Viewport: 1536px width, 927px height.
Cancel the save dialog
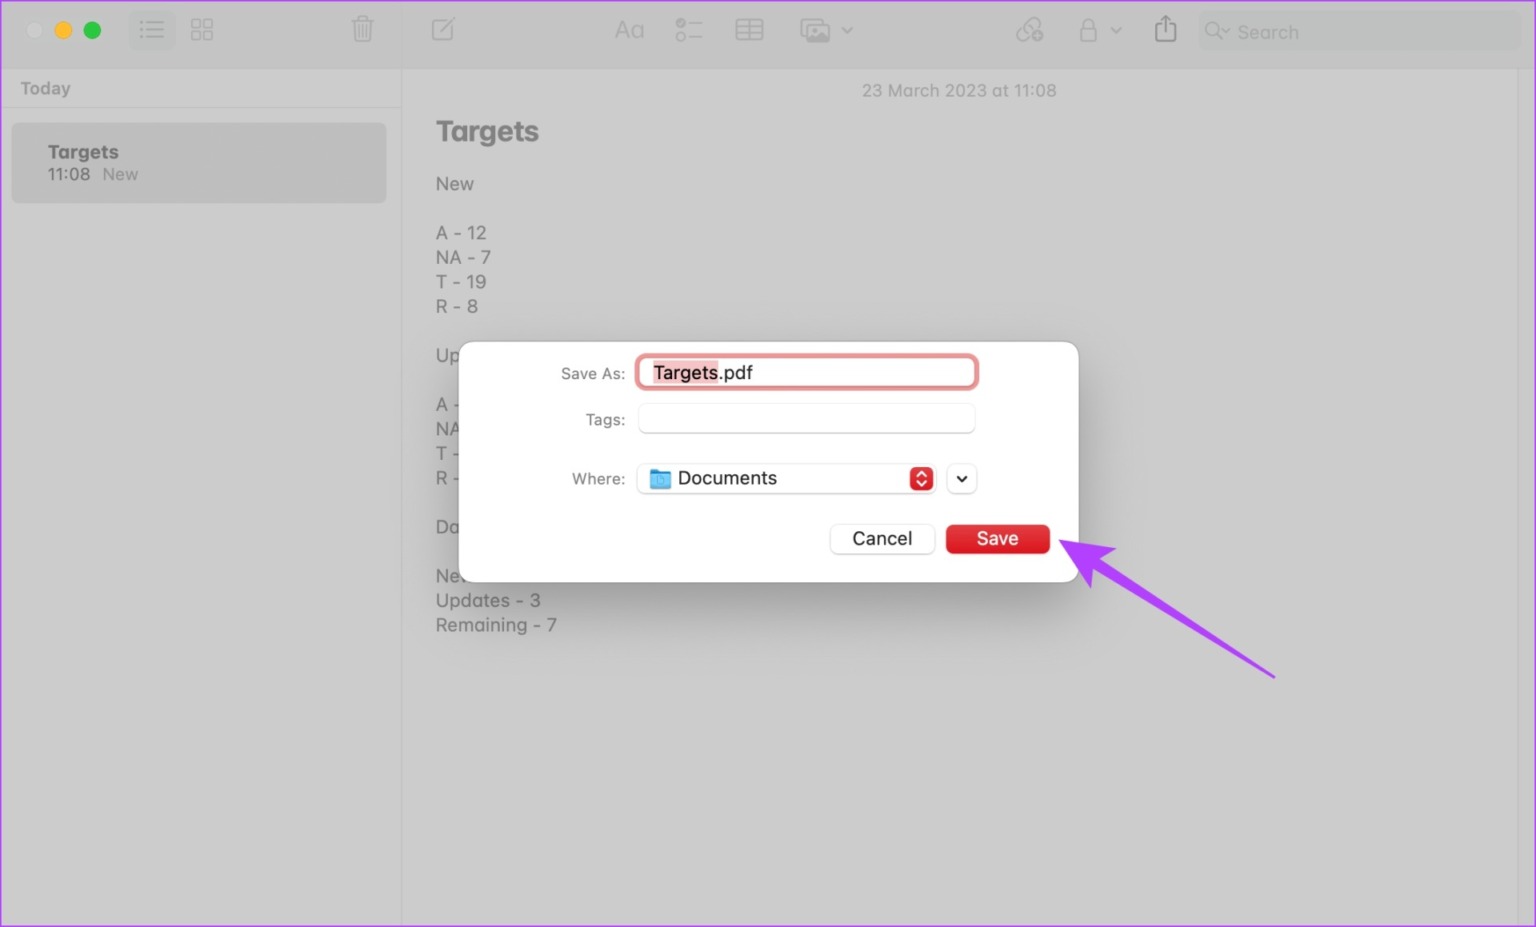(881, 538)
